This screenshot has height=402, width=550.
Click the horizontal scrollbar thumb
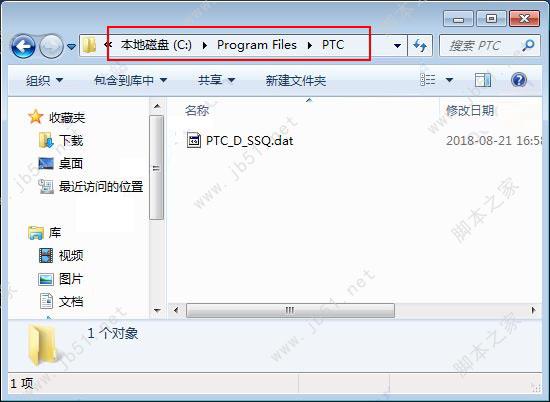290,310
